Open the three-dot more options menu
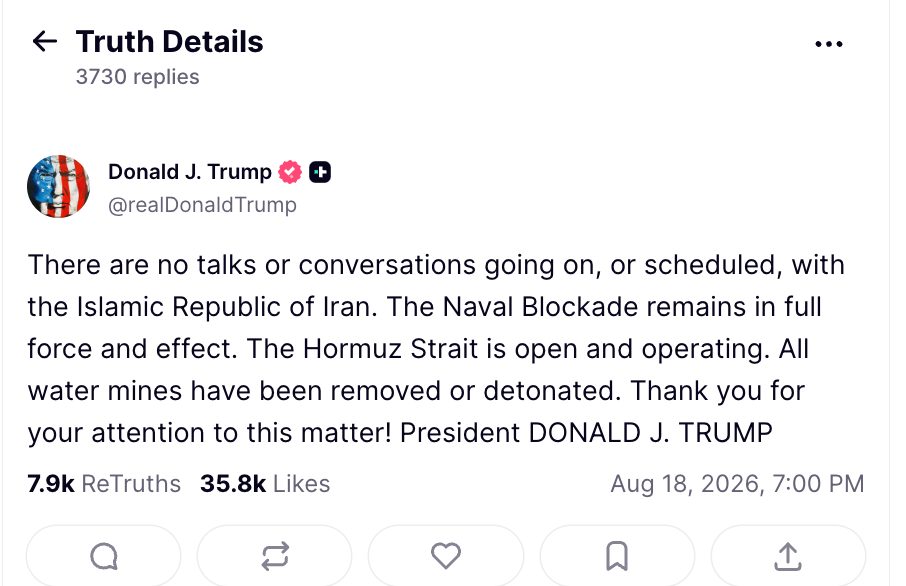906x586 pixels. click(x=829, y=44)
